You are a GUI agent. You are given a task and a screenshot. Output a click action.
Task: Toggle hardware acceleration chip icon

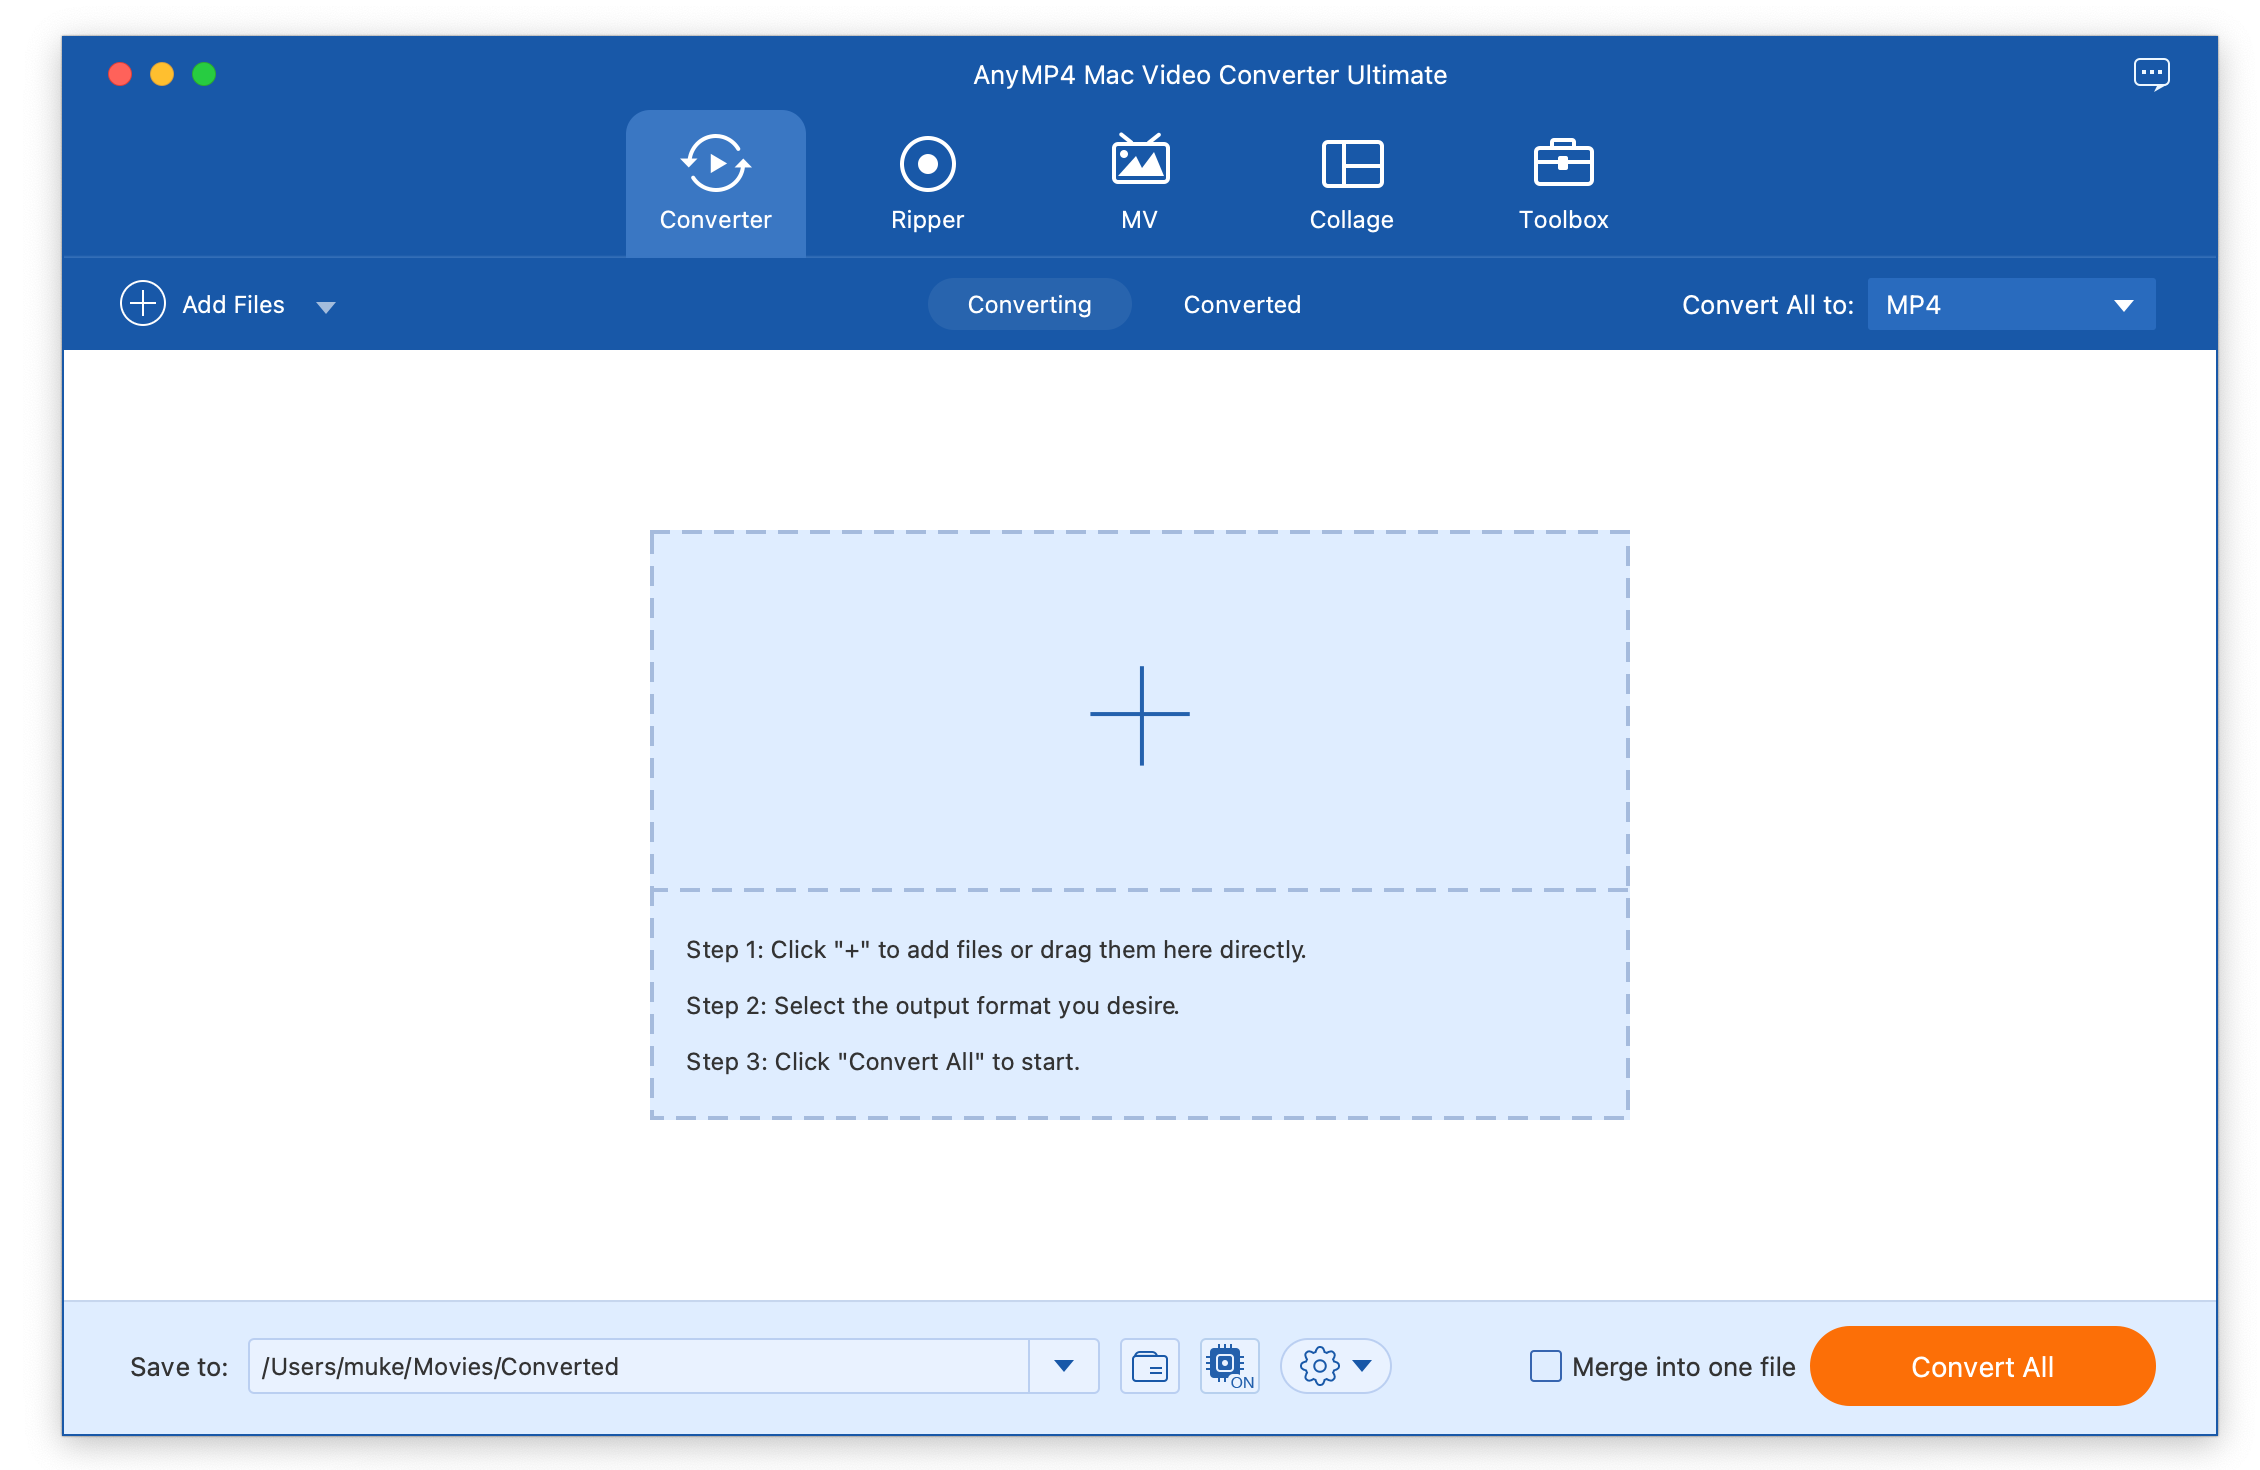pos(1229,1366)
